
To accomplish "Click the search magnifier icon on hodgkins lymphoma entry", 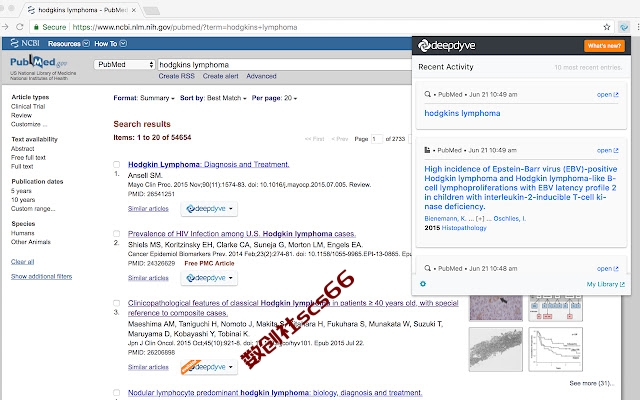I will (x=427, y=94).
